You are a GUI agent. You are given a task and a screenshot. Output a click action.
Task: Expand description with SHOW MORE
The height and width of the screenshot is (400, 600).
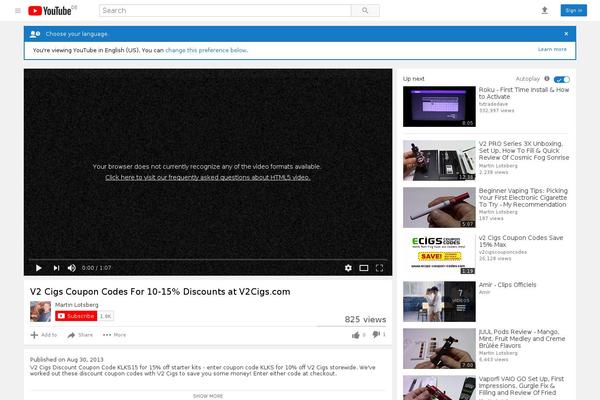coord(208,396)
